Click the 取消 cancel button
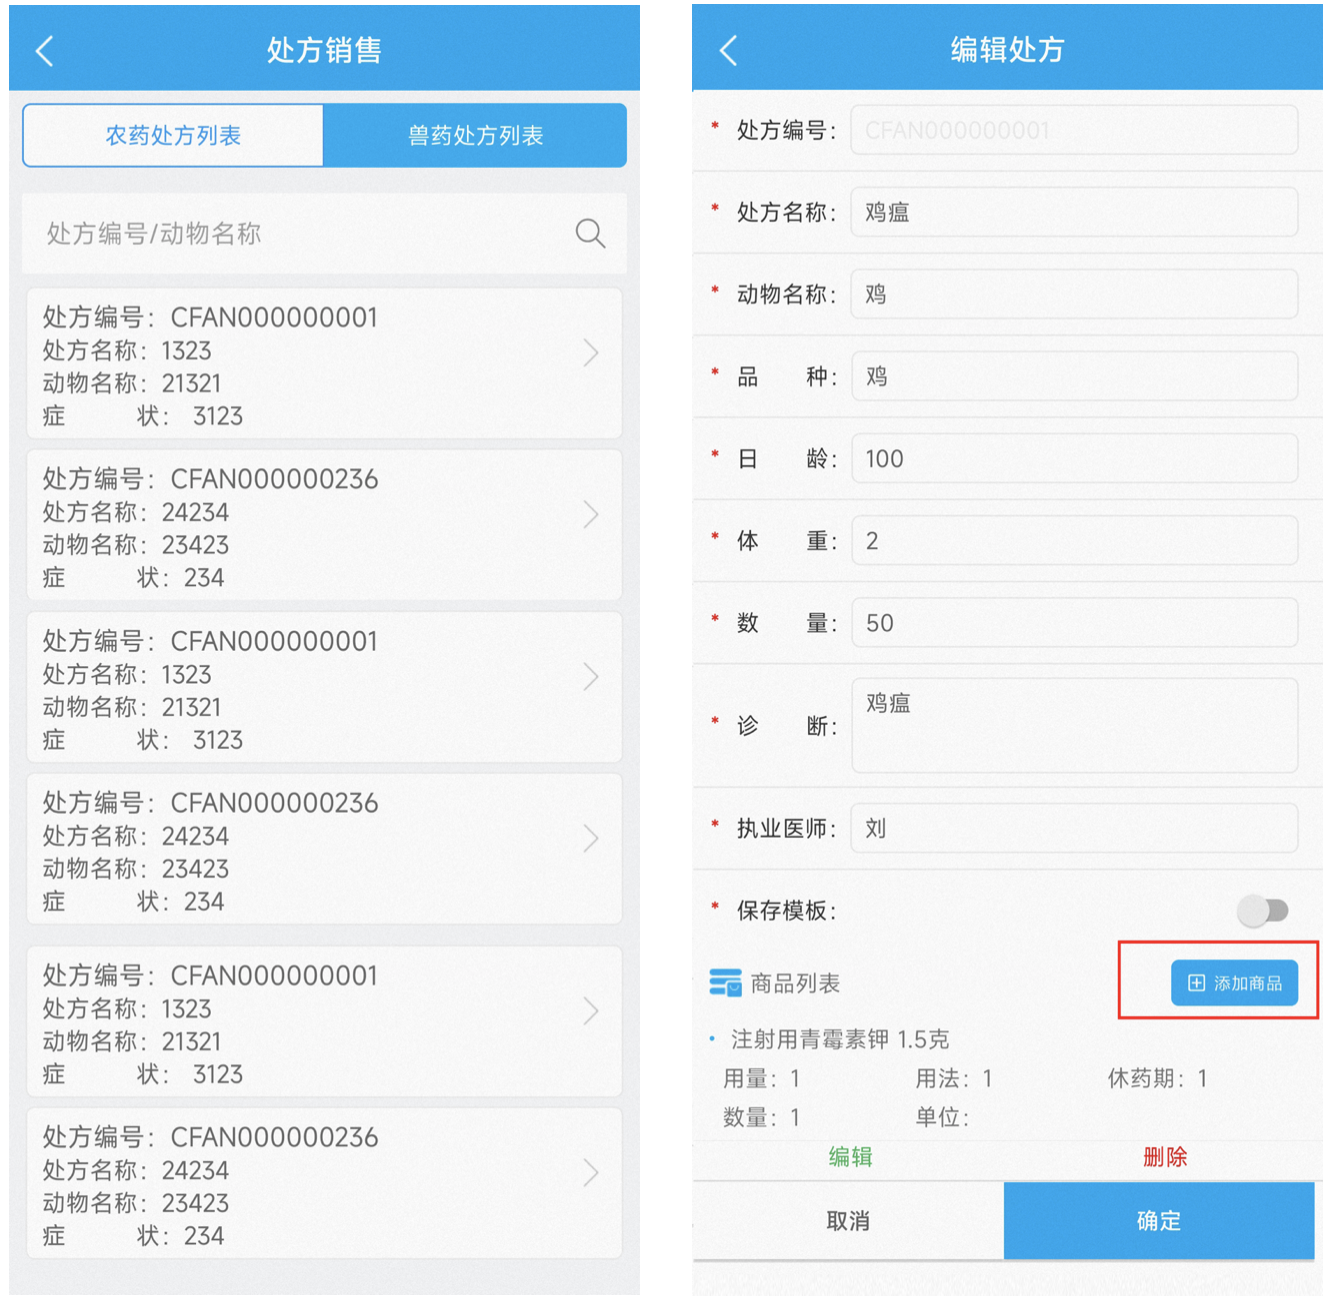The height and width of the screenshot is (1302, 1326). [x=848, y=1221]
